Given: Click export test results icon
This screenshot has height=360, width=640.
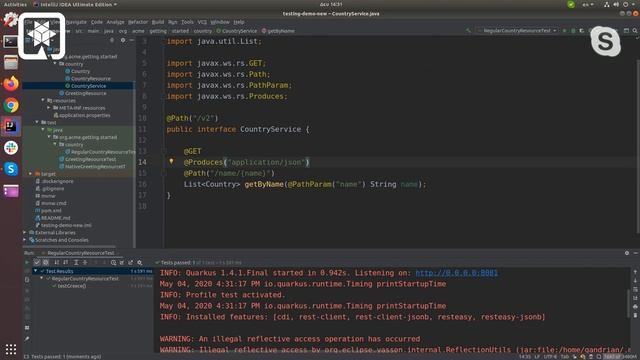Looking at the screenshot, I should [x=131, y=262].
